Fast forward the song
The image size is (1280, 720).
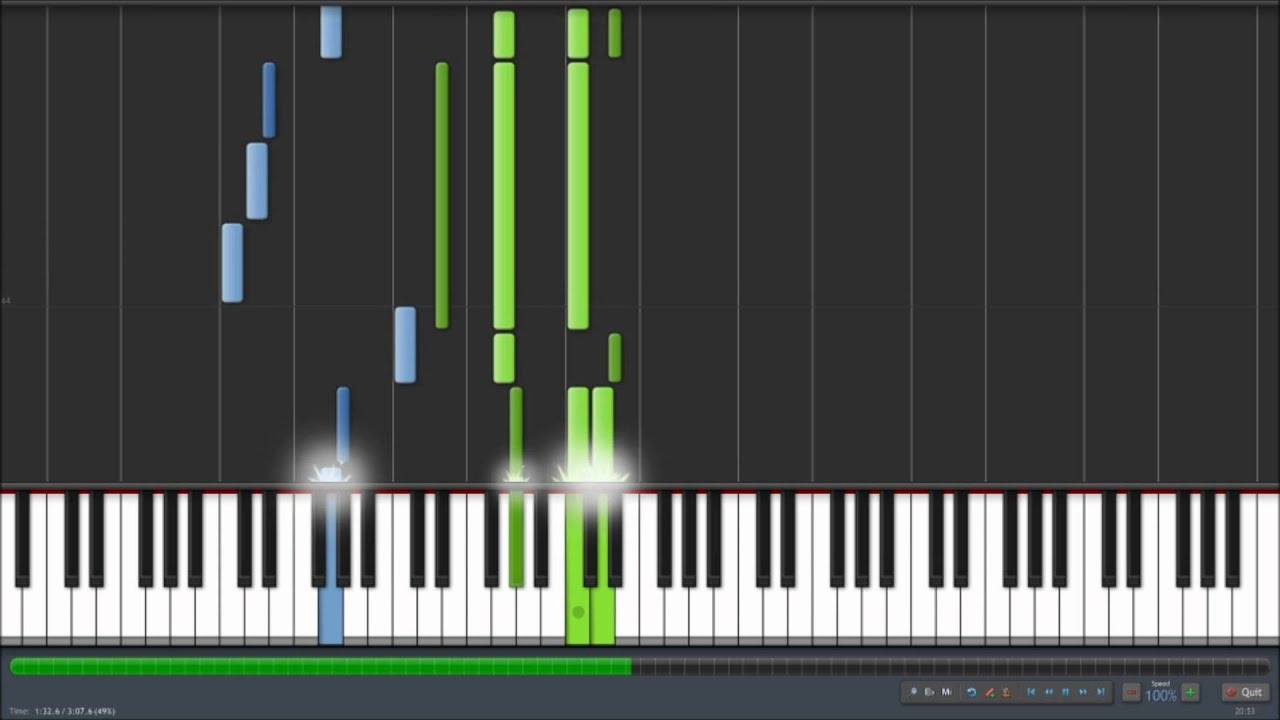pyautogui.click(x=1083, y=692)
